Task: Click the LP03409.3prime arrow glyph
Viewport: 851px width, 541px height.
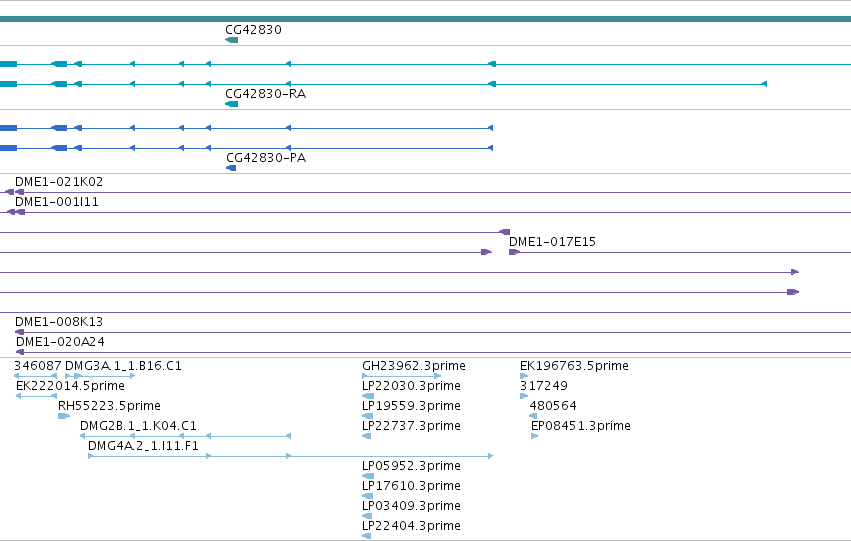Action: pos(367,517)
